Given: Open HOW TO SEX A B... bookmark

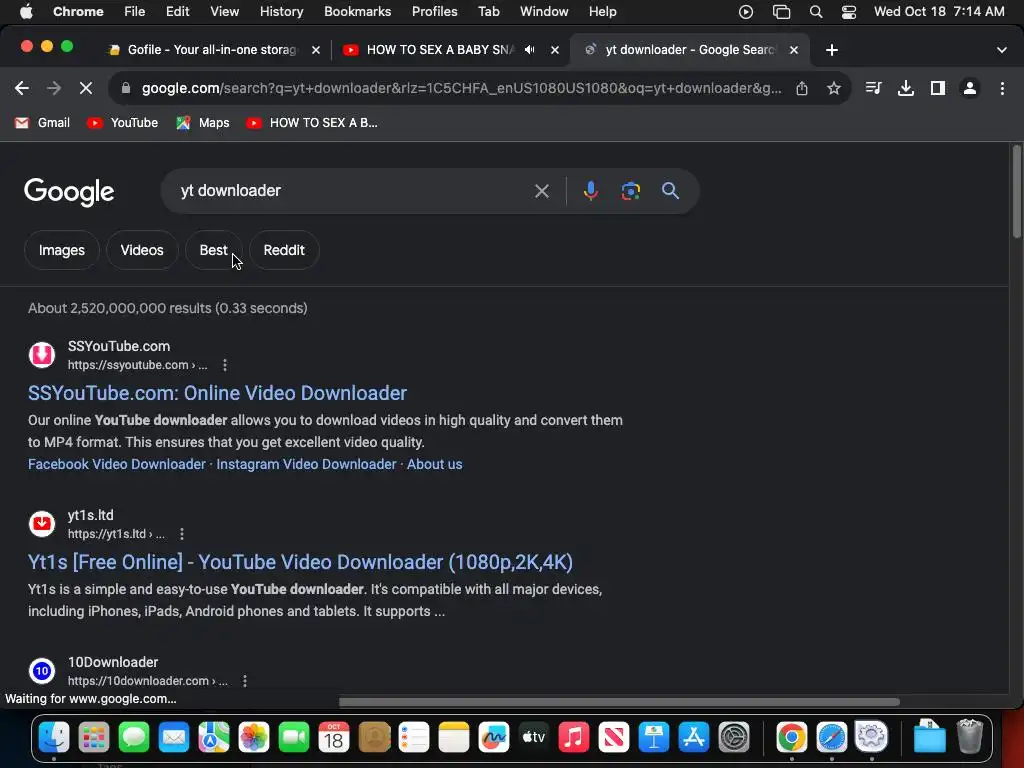Looking at the screenshot, I should (312, 123).
